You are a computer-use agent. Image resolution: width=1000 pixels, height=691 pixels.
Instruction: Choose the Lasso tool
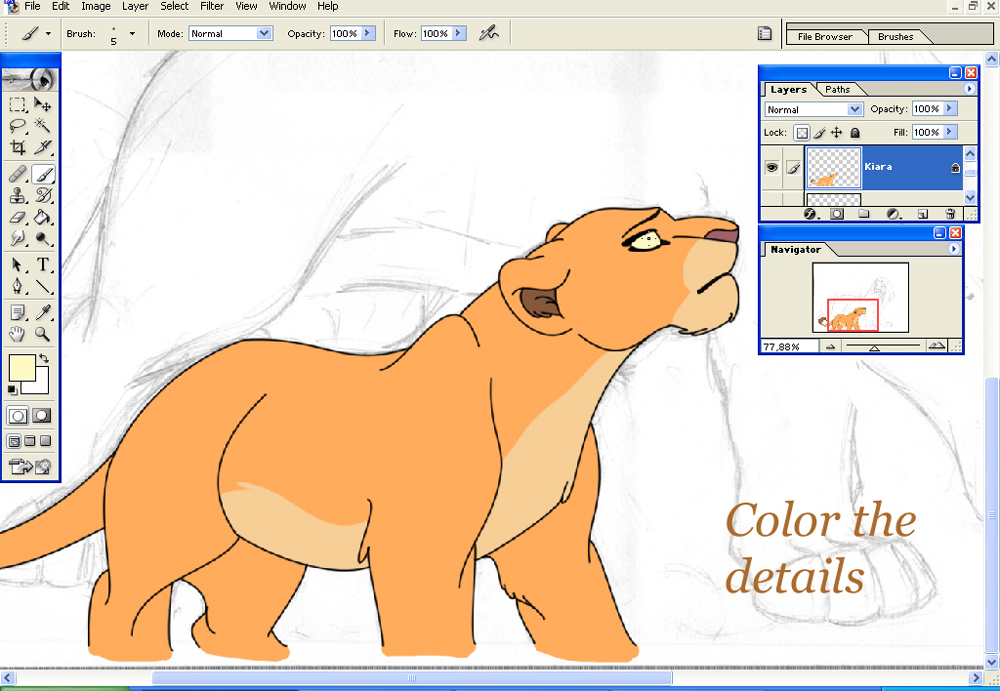18,125
